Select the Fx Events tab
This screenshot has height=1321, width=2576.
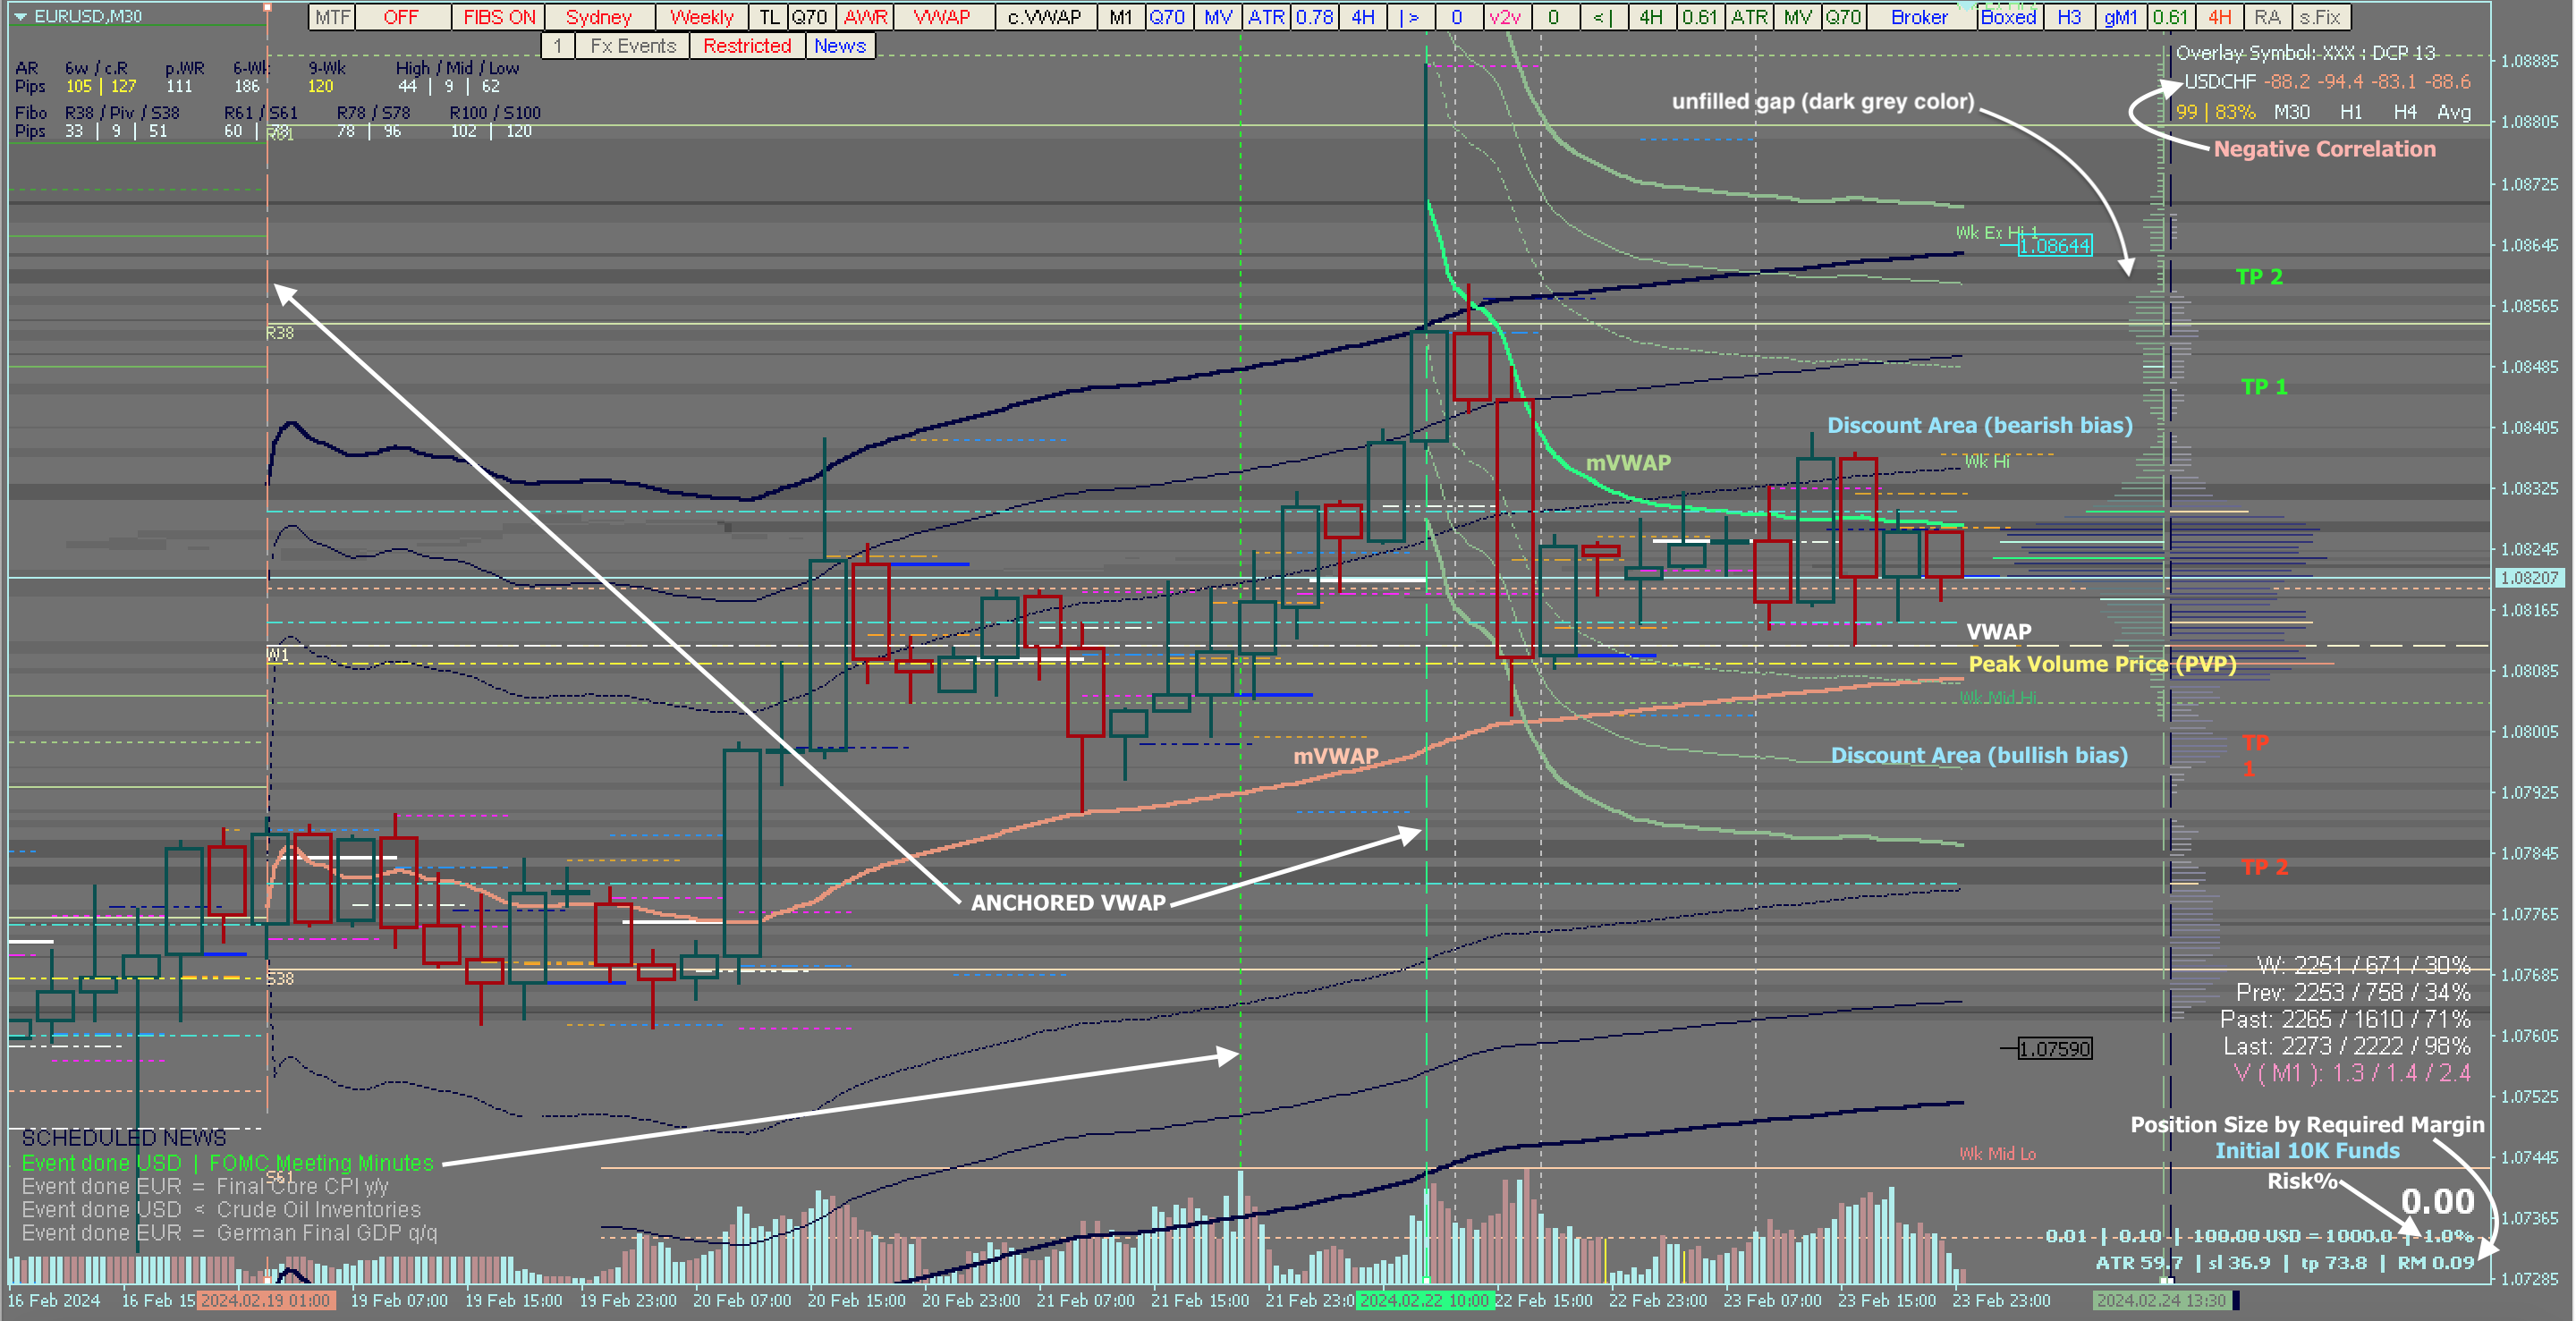click(632, 46)
